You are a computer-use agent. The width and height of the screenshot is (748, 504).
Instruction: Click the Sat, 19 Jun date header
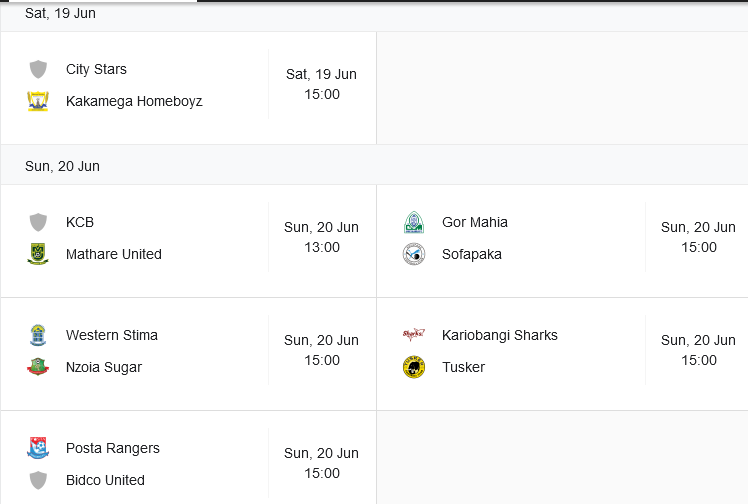pos(60,14)
